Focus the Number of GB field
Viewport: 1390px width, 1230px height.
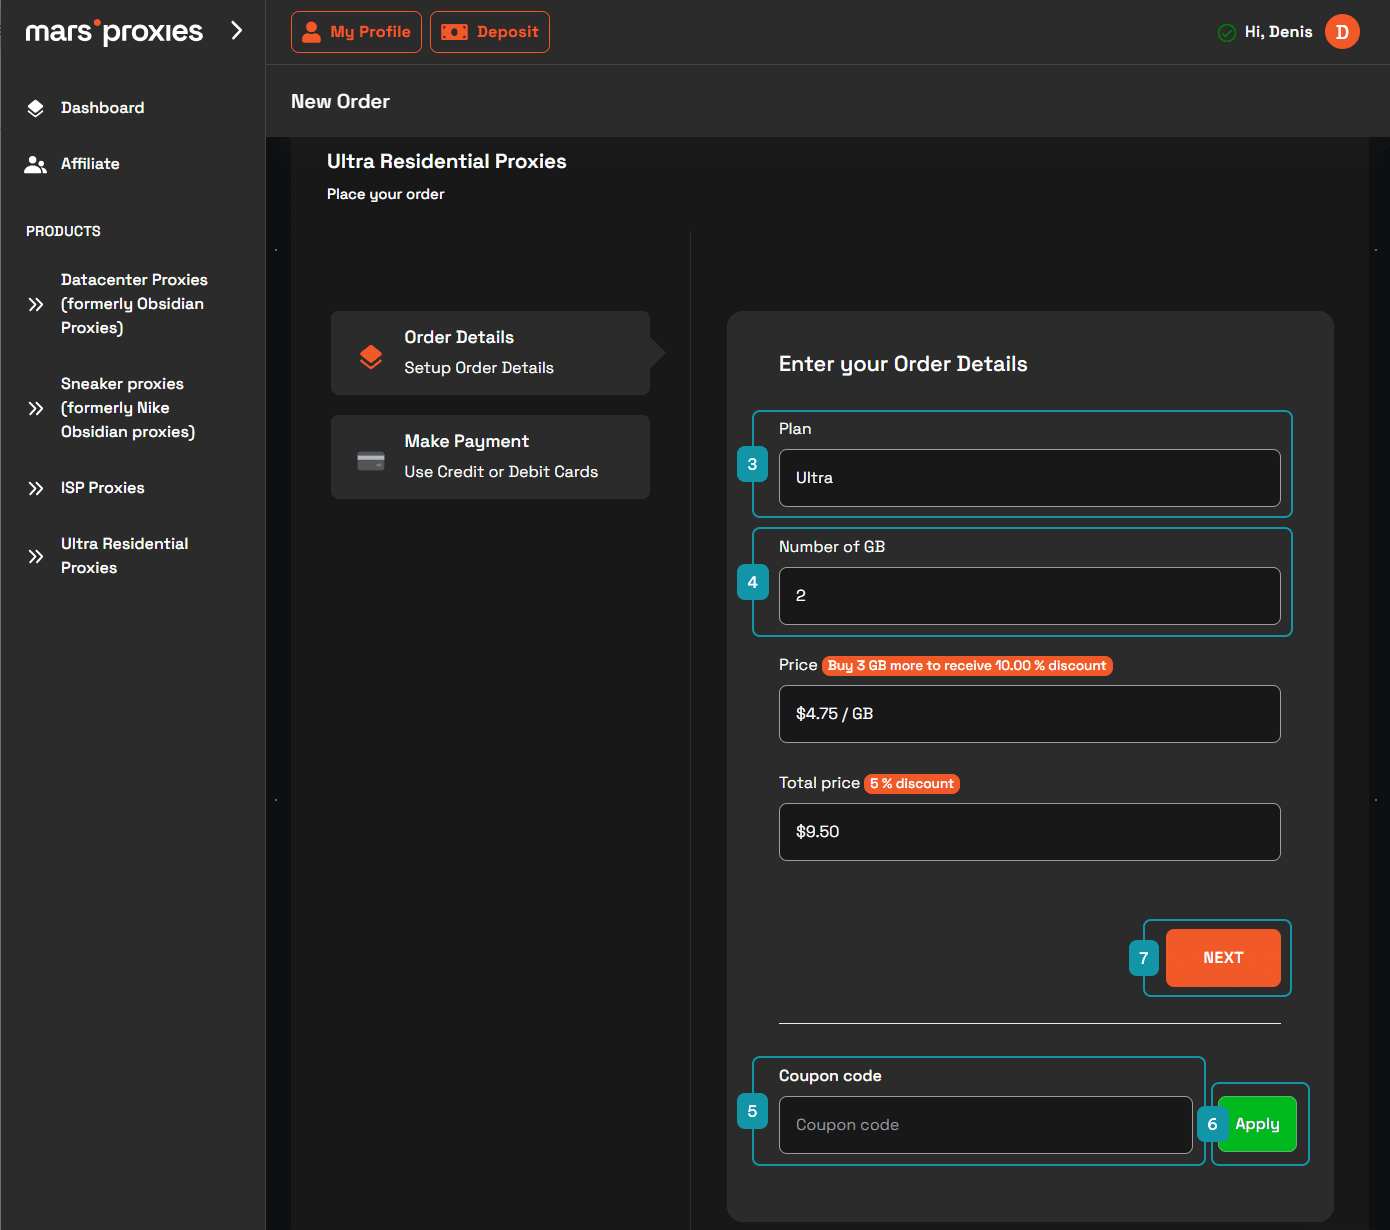point(1029,596)
